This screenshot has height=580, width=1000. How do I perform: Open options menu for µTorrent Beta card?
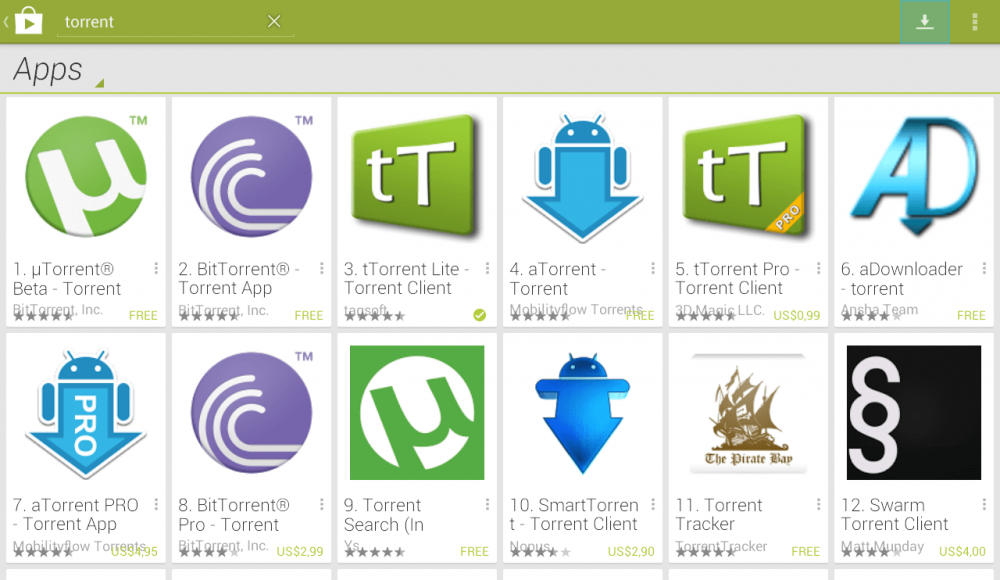tap(156, 269)
